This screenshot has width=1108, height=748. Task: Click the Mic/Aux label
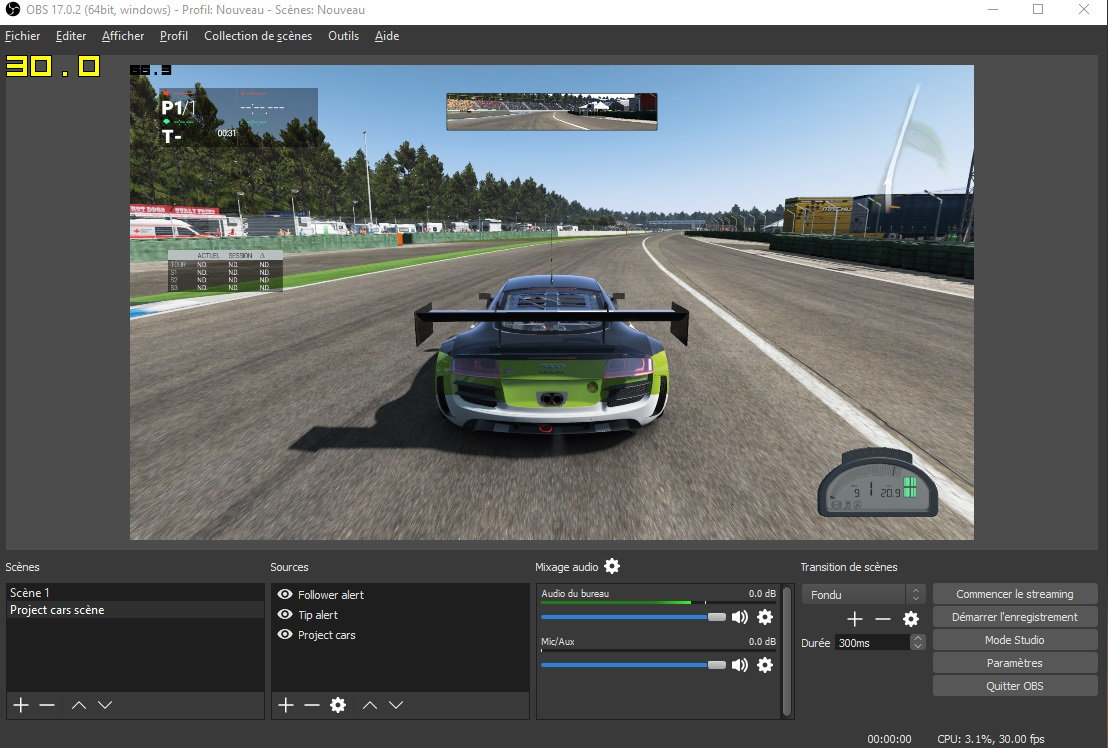(x=558, y=641)
